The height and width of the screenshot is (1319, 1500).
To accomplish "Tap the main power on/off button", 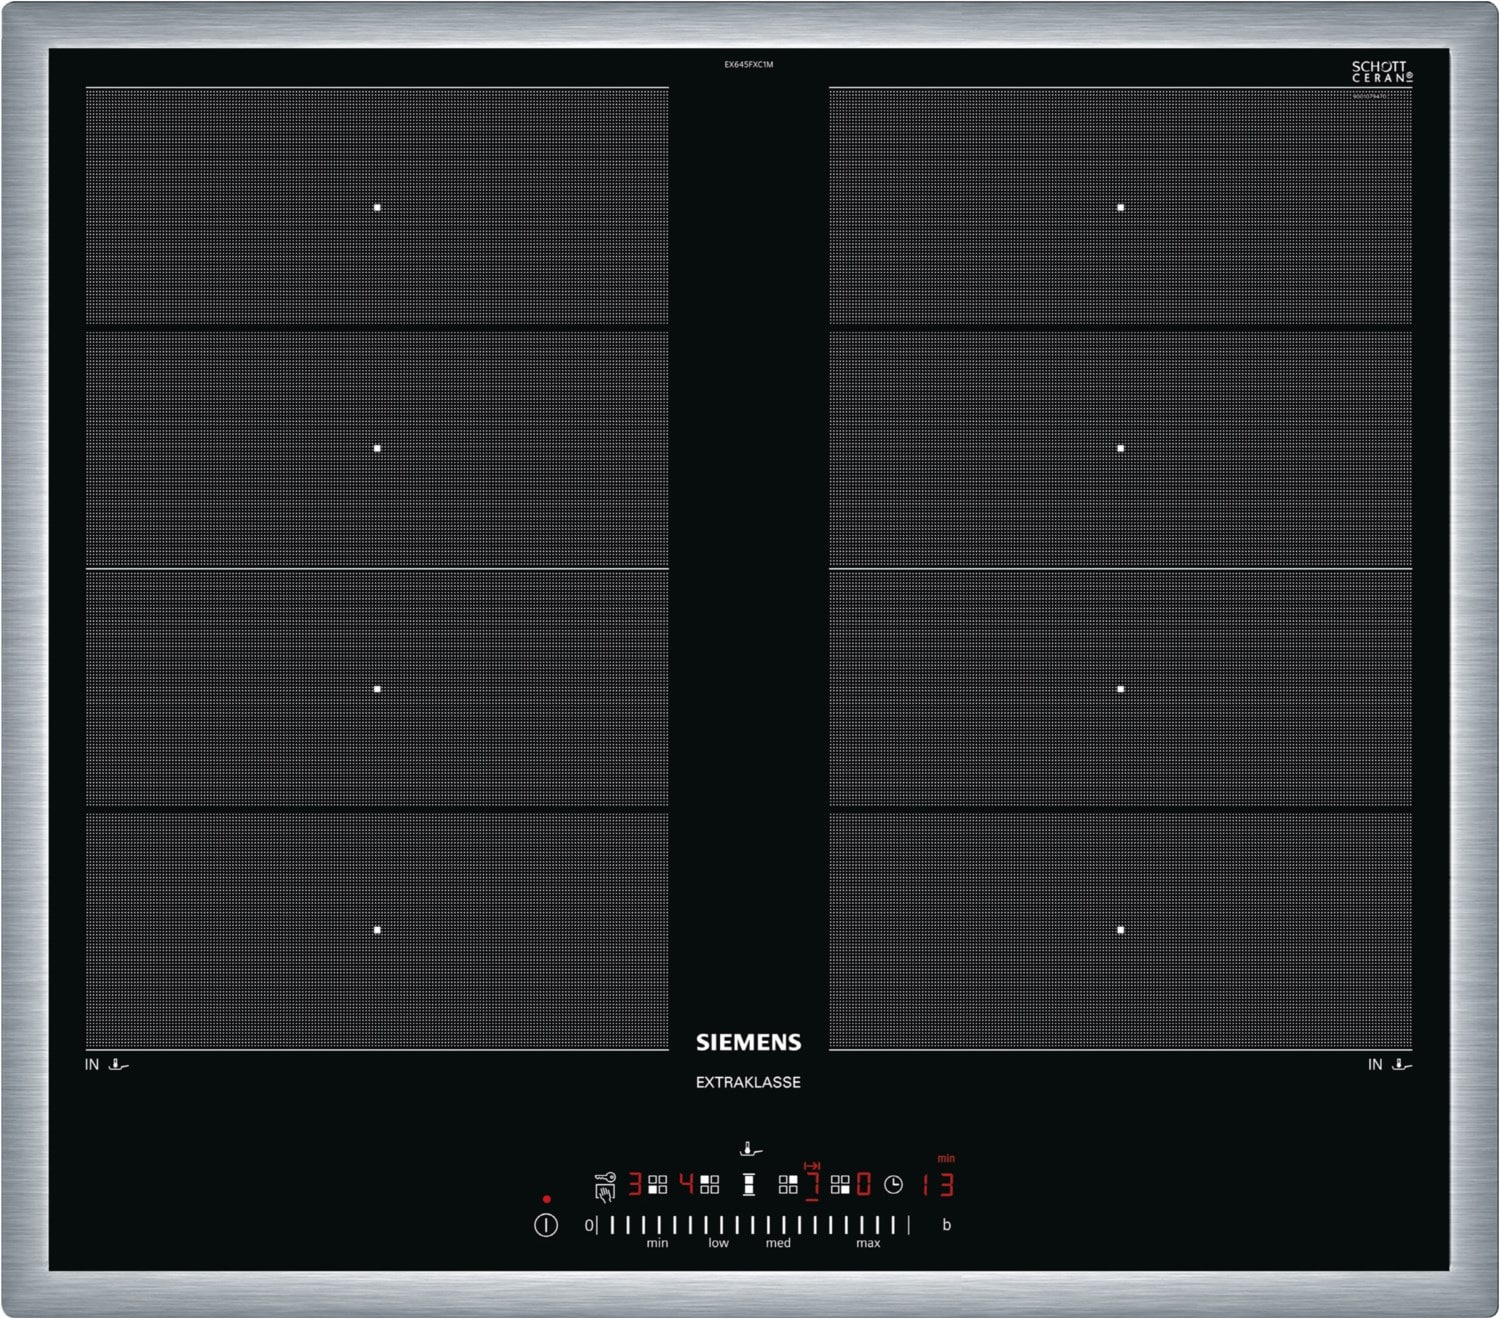I will [x=546, y=1225].
